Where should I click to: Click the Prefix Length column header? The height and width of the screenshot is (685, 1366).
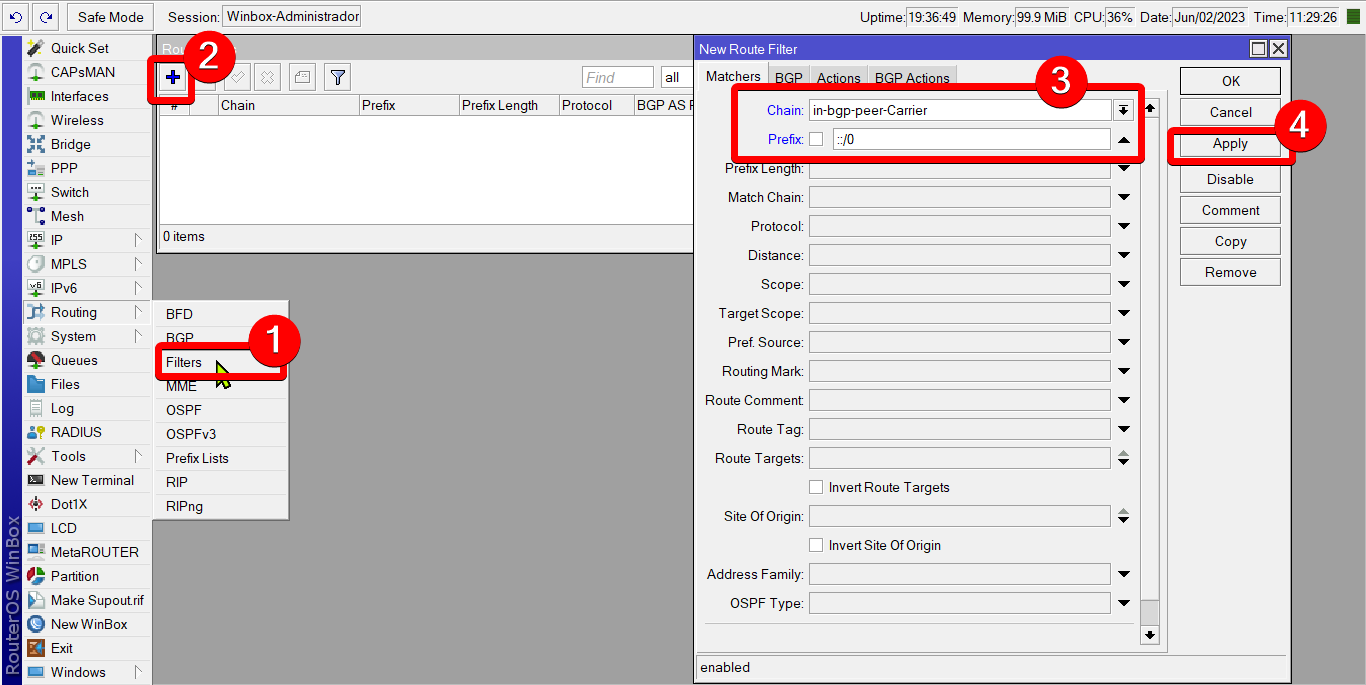(x=509, y=105)
